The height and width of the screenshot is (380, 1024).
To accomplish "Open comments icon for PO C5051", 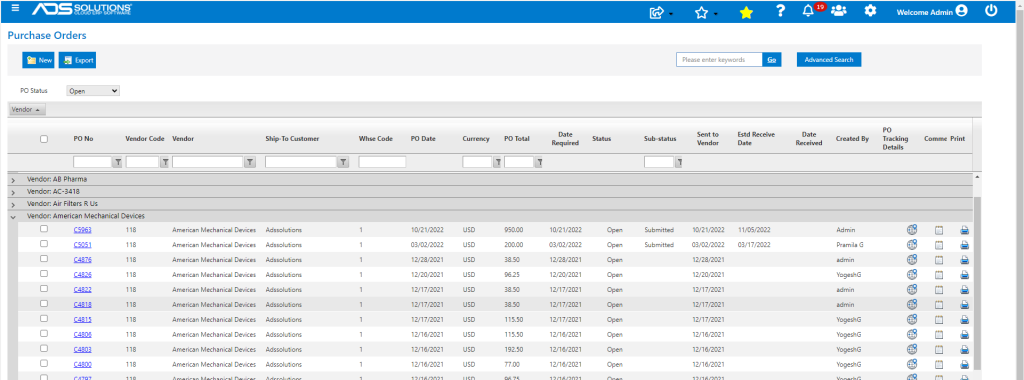I will click(x=939, y=245).
